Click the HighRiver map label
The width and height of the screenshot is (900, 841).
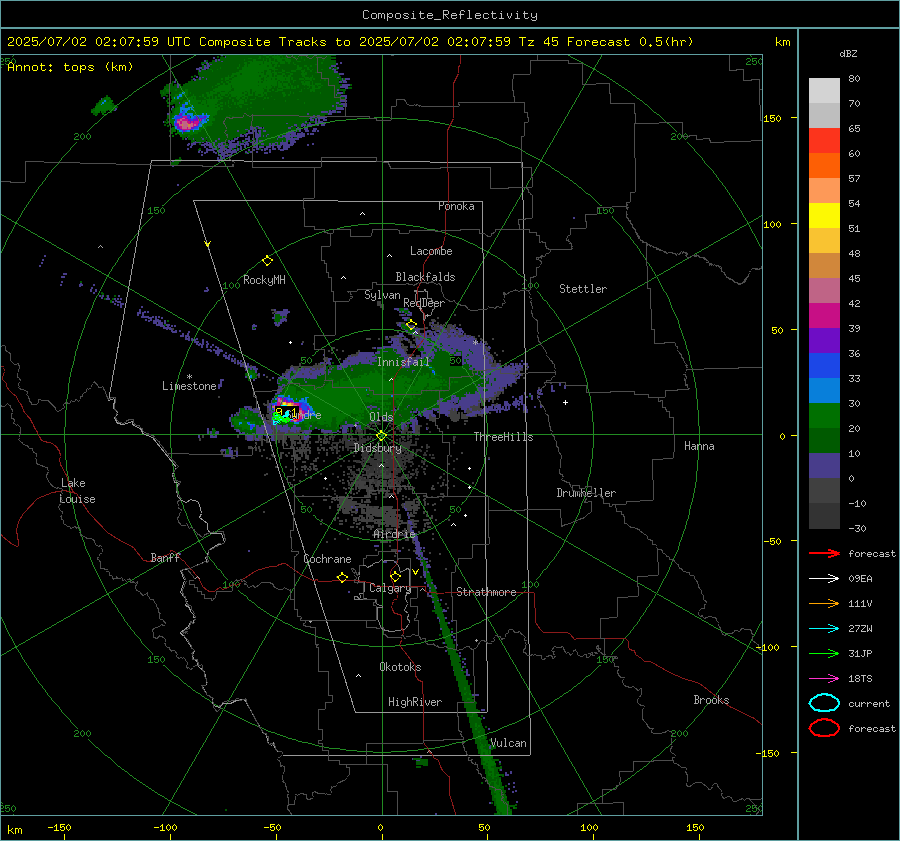pyautogui.click(x=415, y=702)
